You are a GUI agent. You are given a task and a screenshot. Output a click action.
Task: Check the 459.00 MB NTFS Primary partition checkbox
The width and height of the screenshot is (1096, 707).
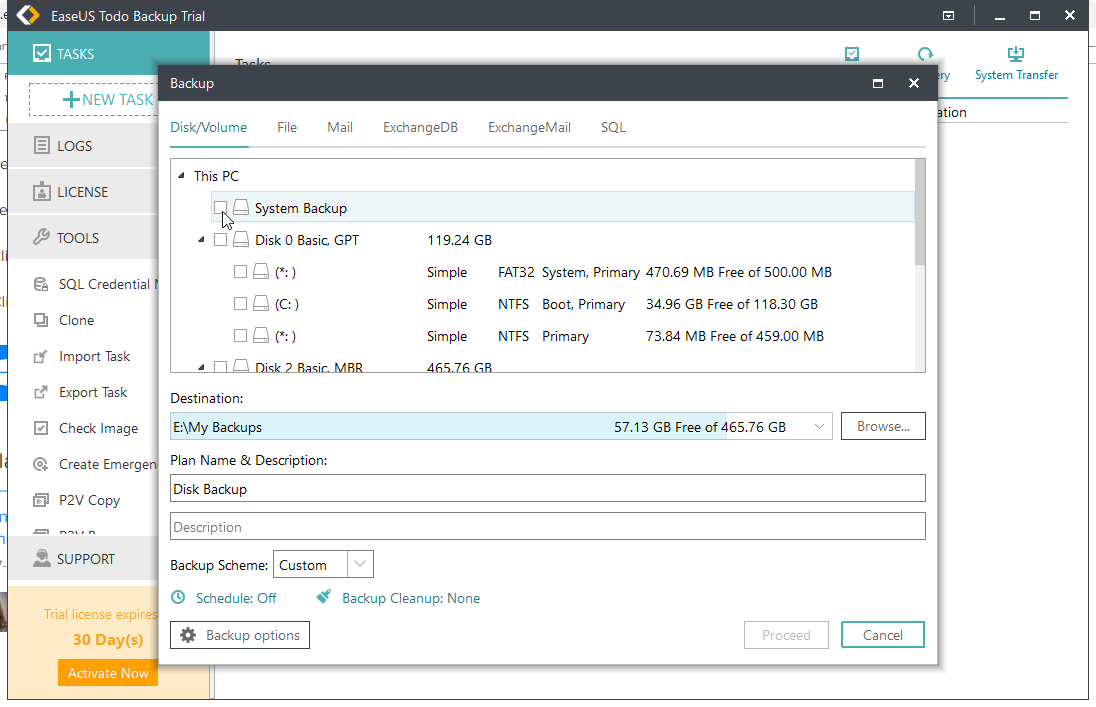240,336
